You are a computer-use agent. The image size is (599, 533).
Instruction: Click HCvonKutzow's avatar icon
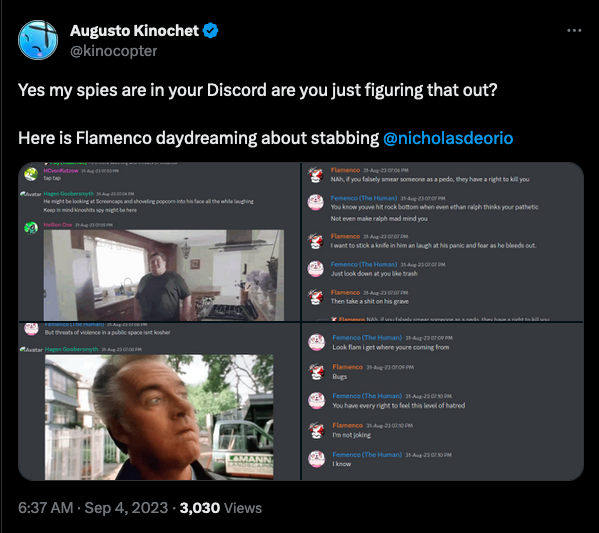click(31, 174)
